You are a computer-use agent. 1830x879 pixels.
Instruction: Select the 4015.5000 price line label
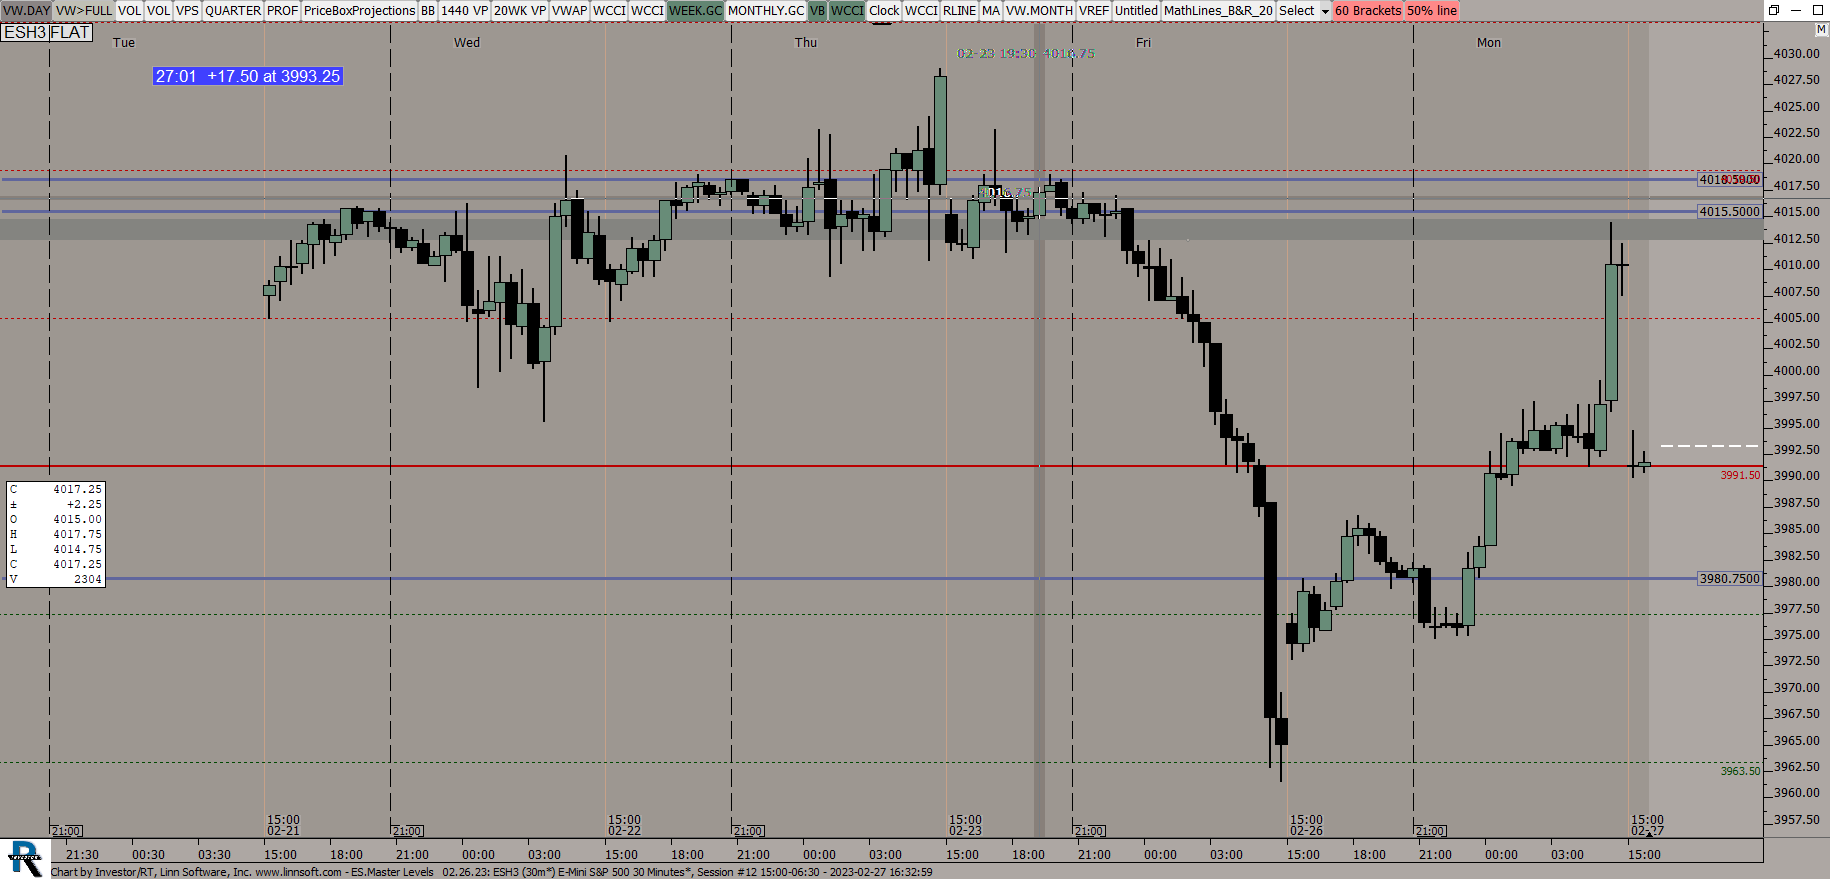pos(1729,212)
